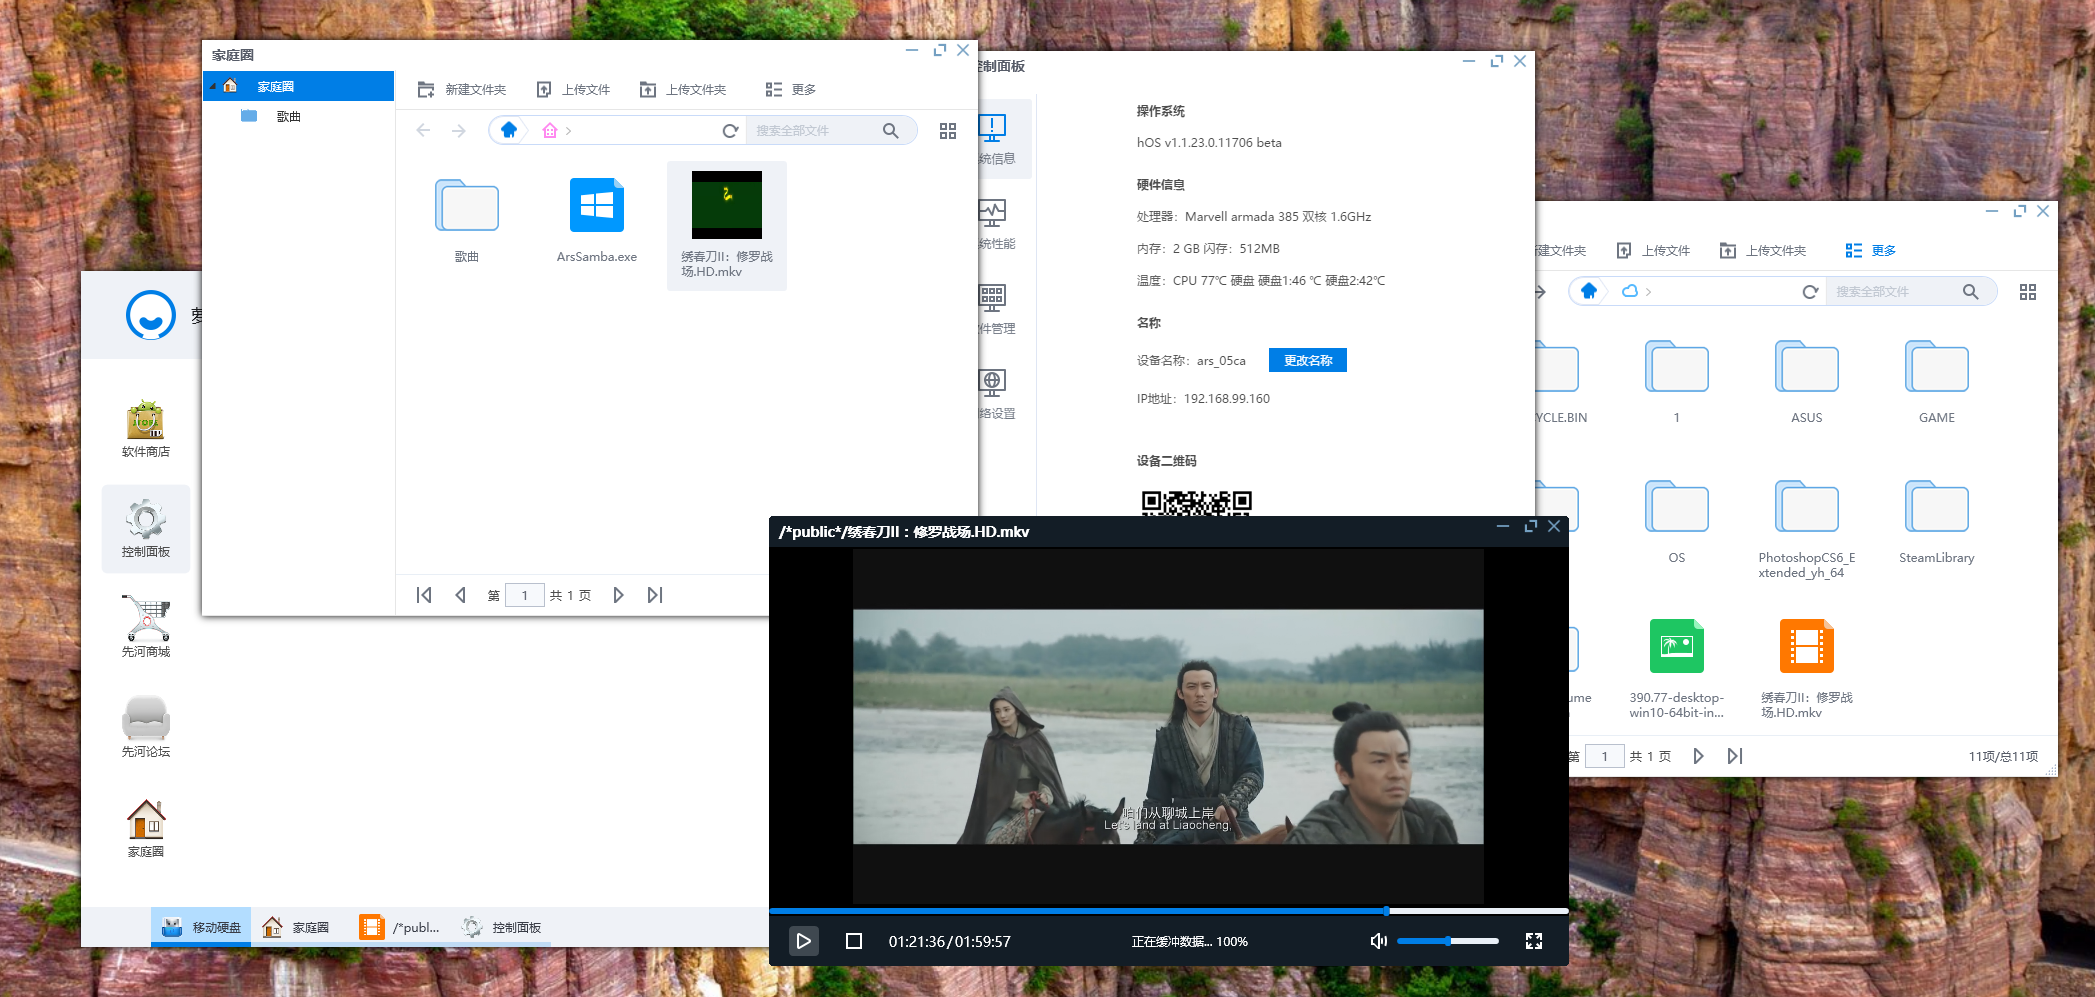Viewport: 2095px width, 997px height.
Task: Click search magnifier in 移动硬盘 window
Action: click(x=1971, y=292)
